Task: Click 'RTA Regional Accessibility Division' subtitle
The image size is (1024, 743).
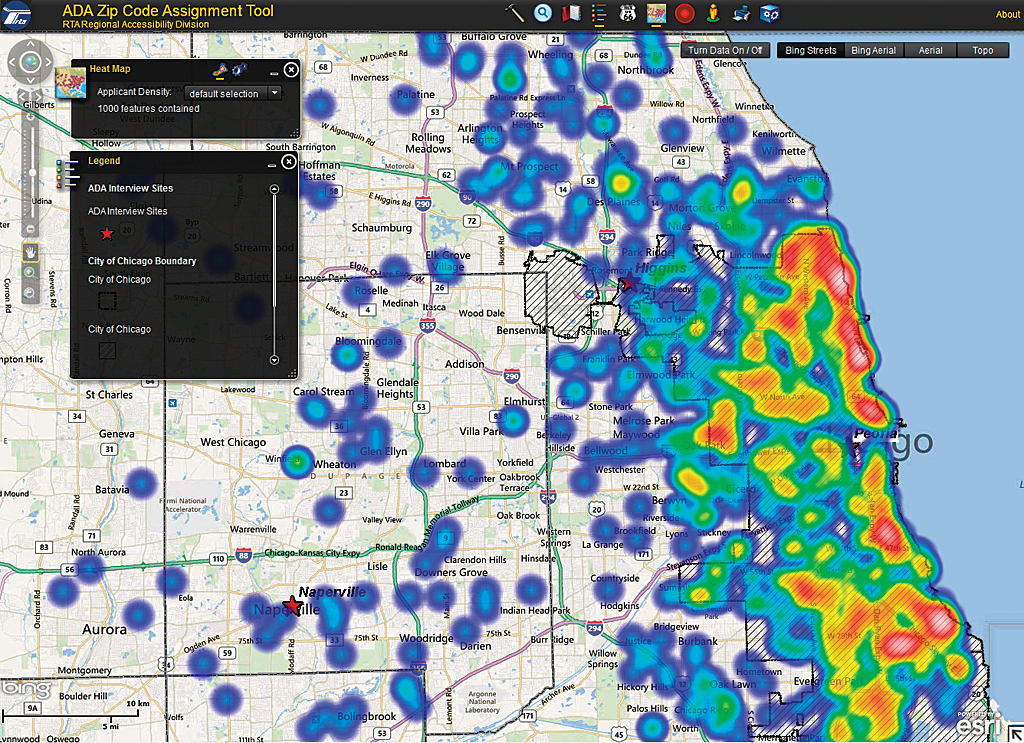Action: point(136,24)
